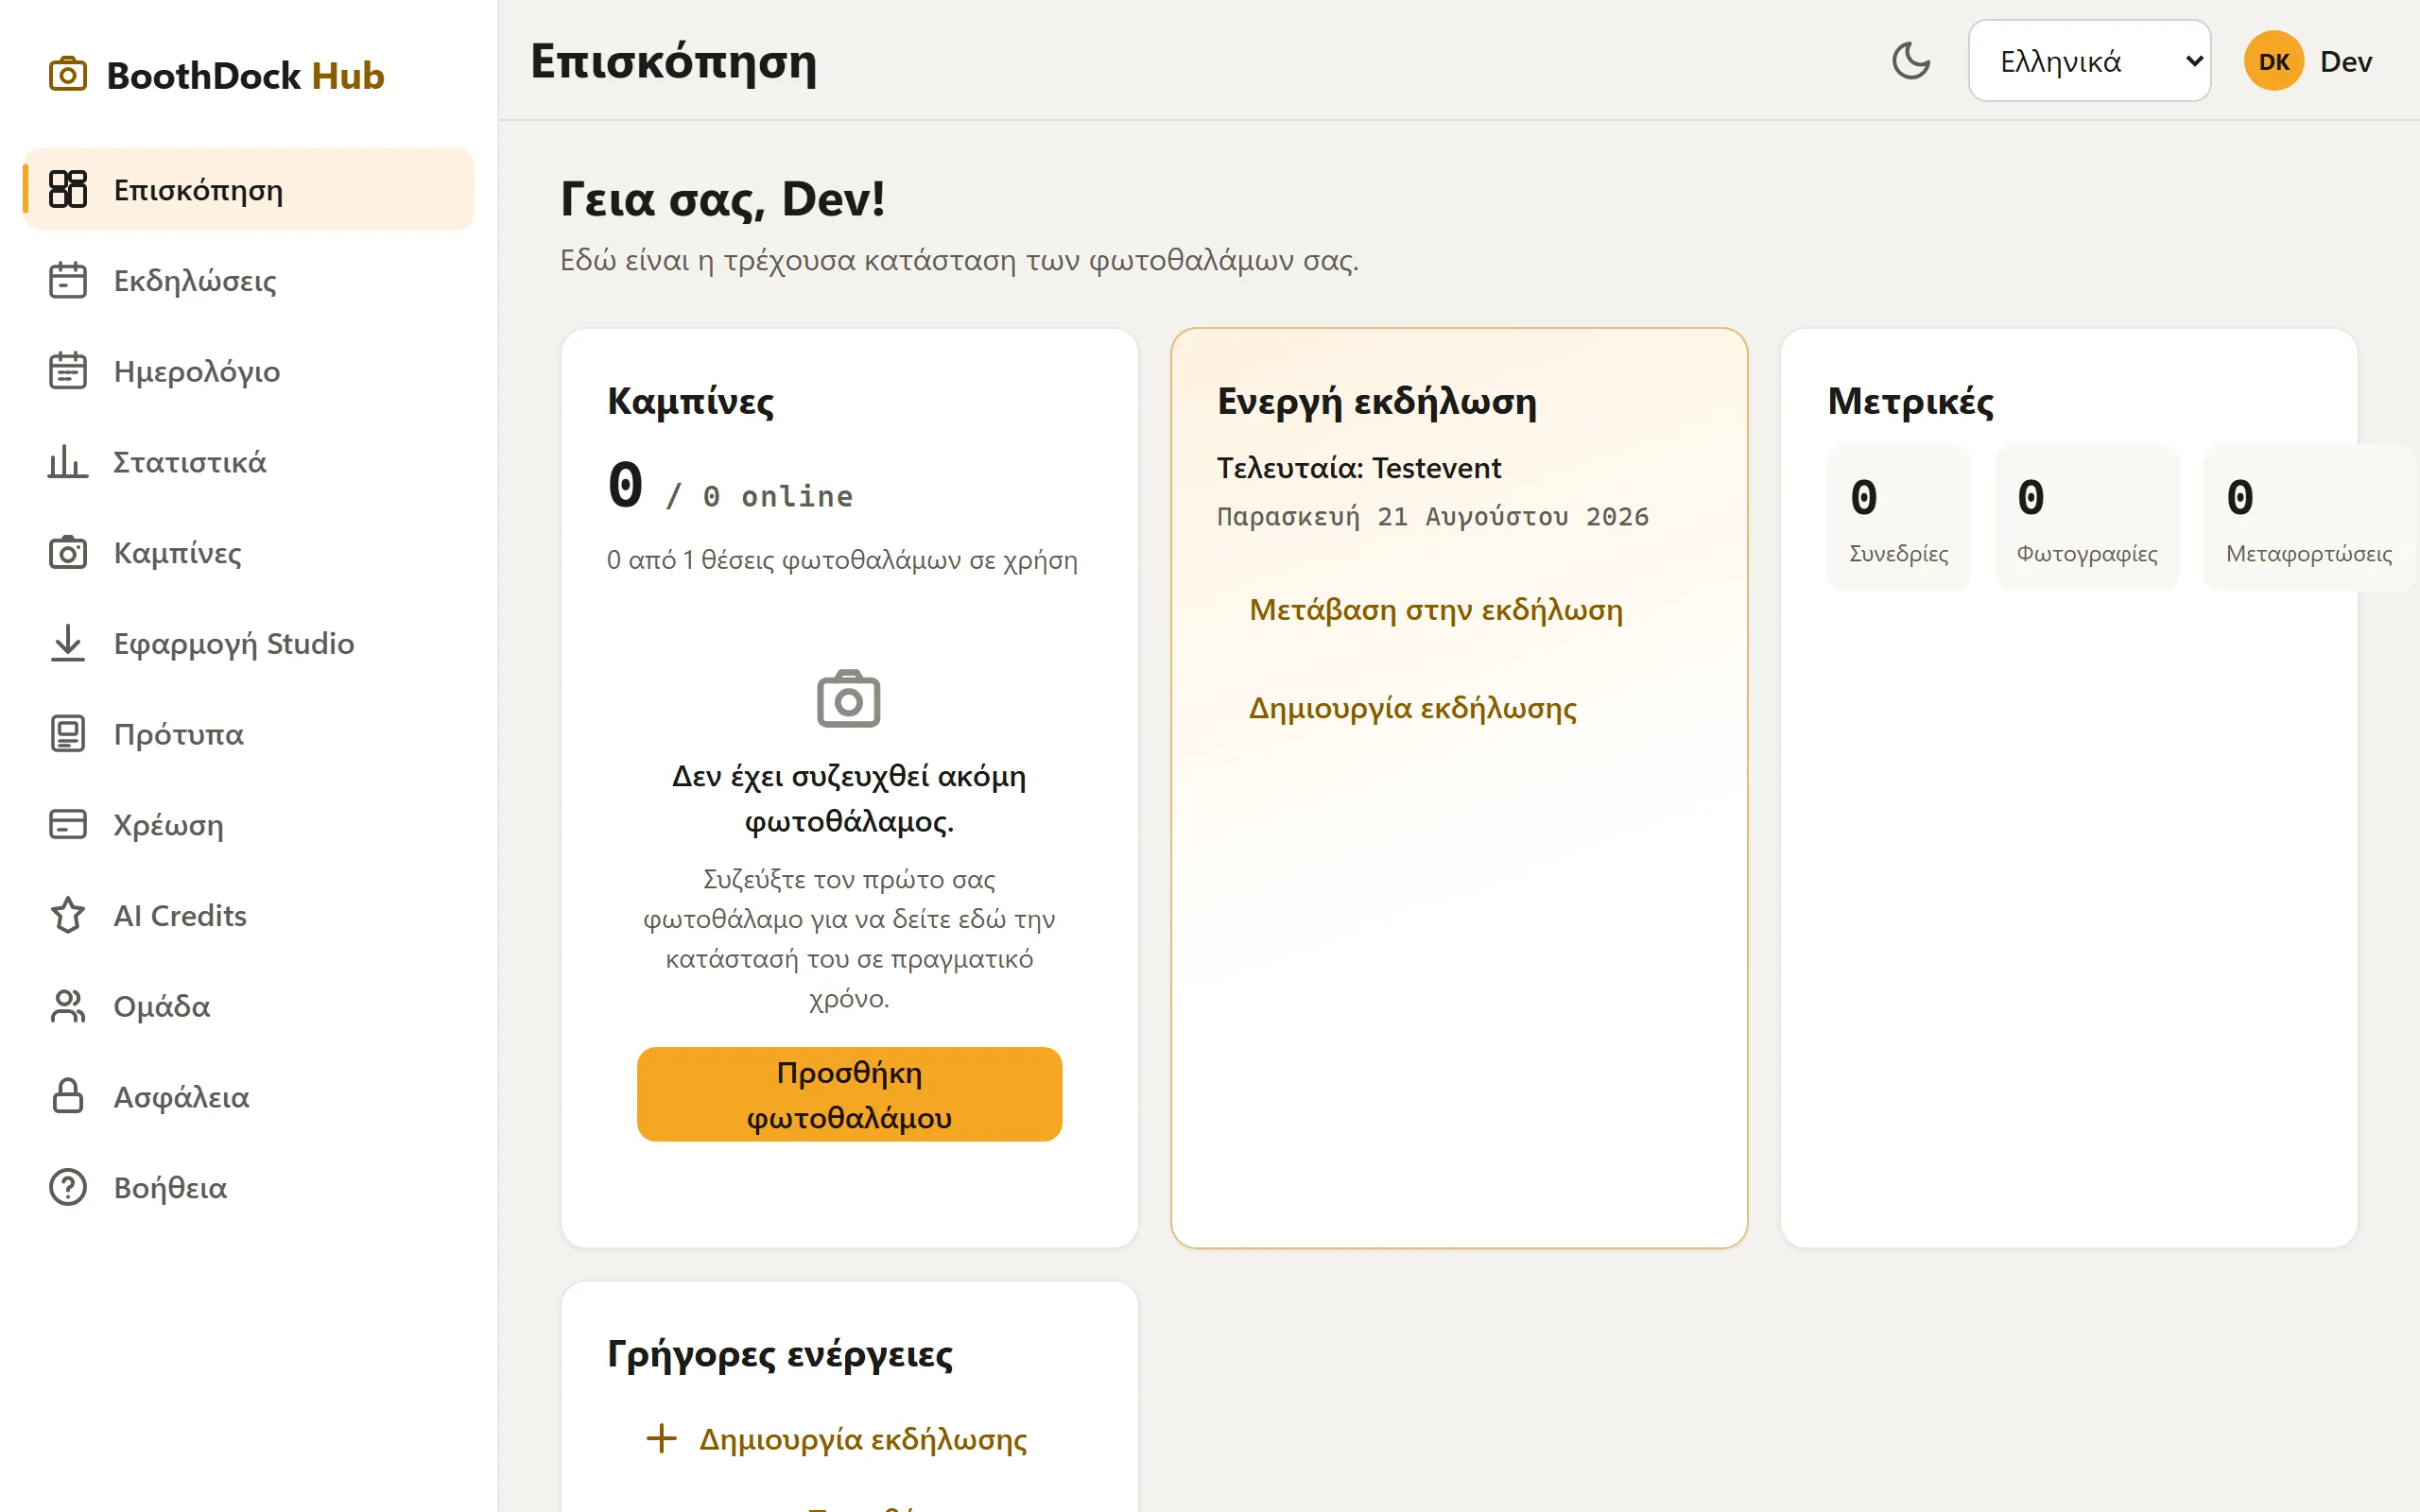Image resolution: width=2420 pixels, height=1512 pixels.
Task: Open the Πρότυπα sidebar page
Action: pos(248,734)
